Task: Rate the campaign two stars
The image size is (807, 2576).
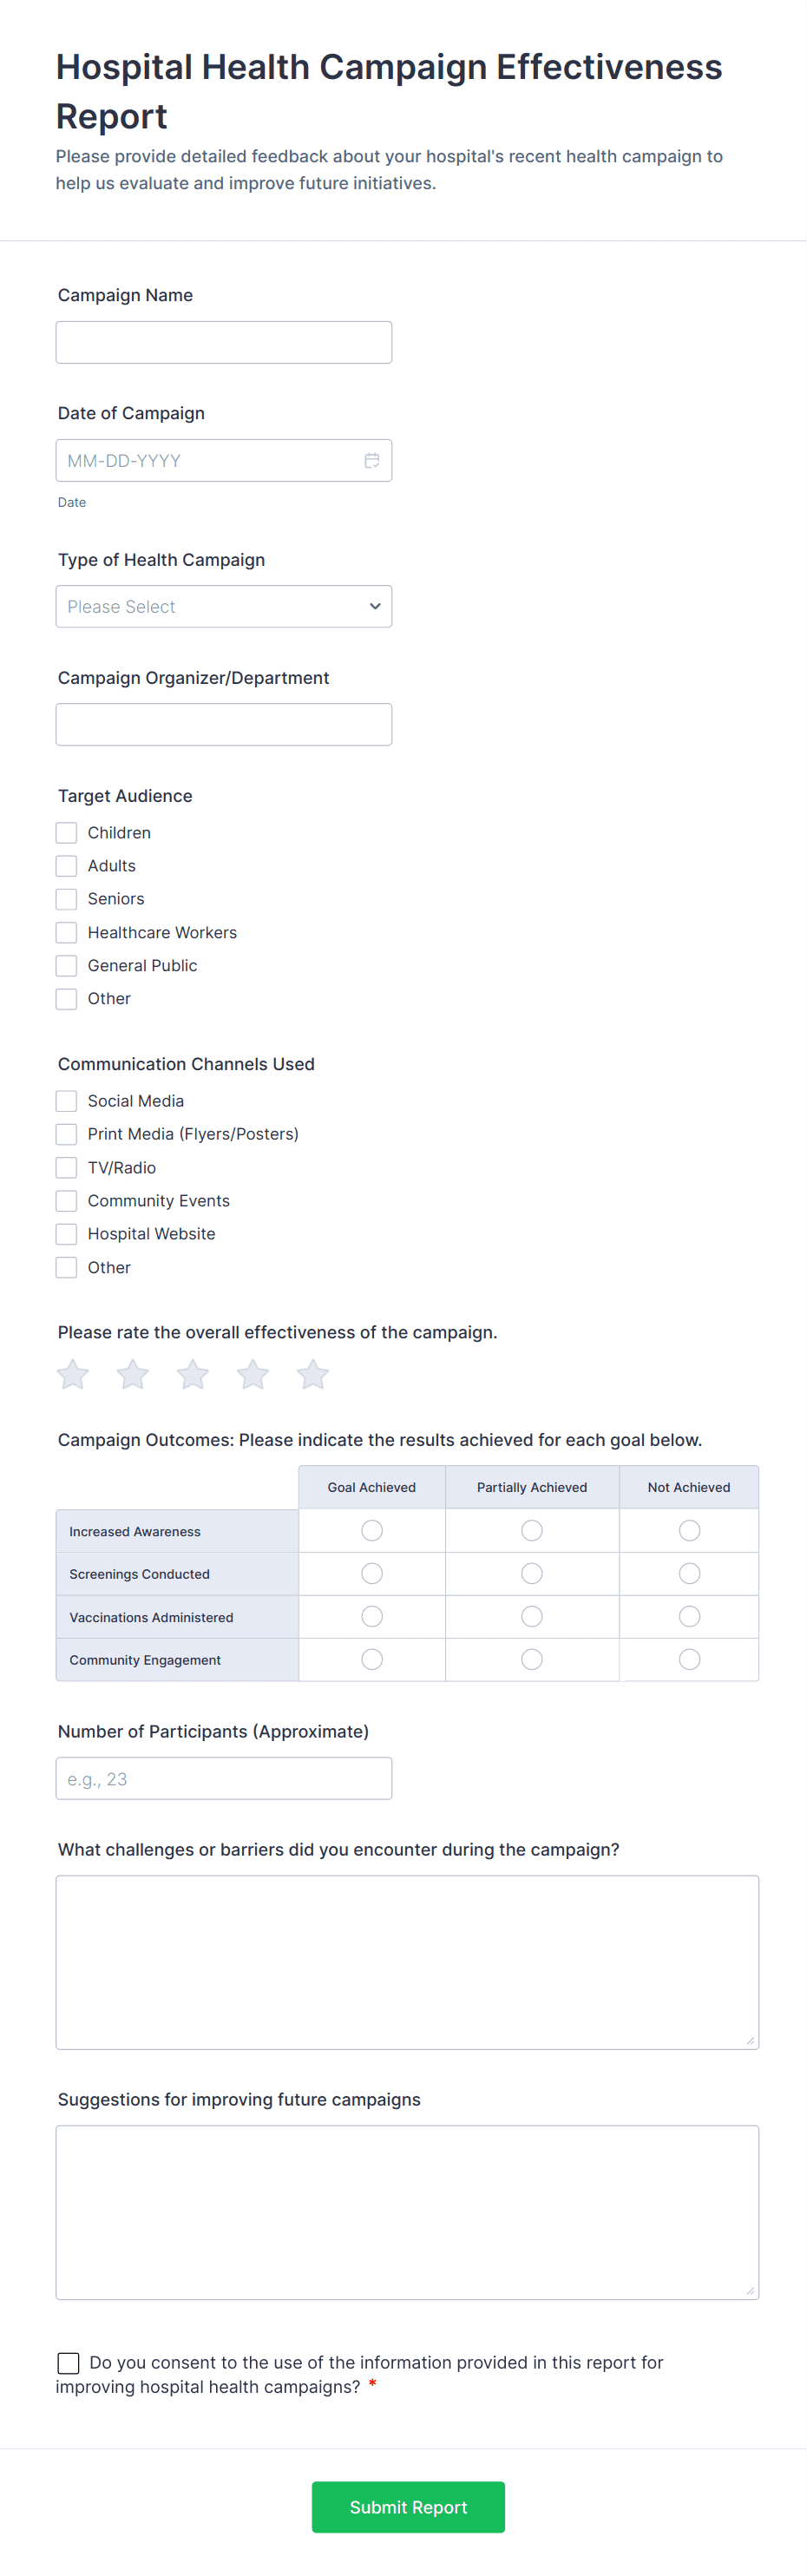Action: (133, 1374)
